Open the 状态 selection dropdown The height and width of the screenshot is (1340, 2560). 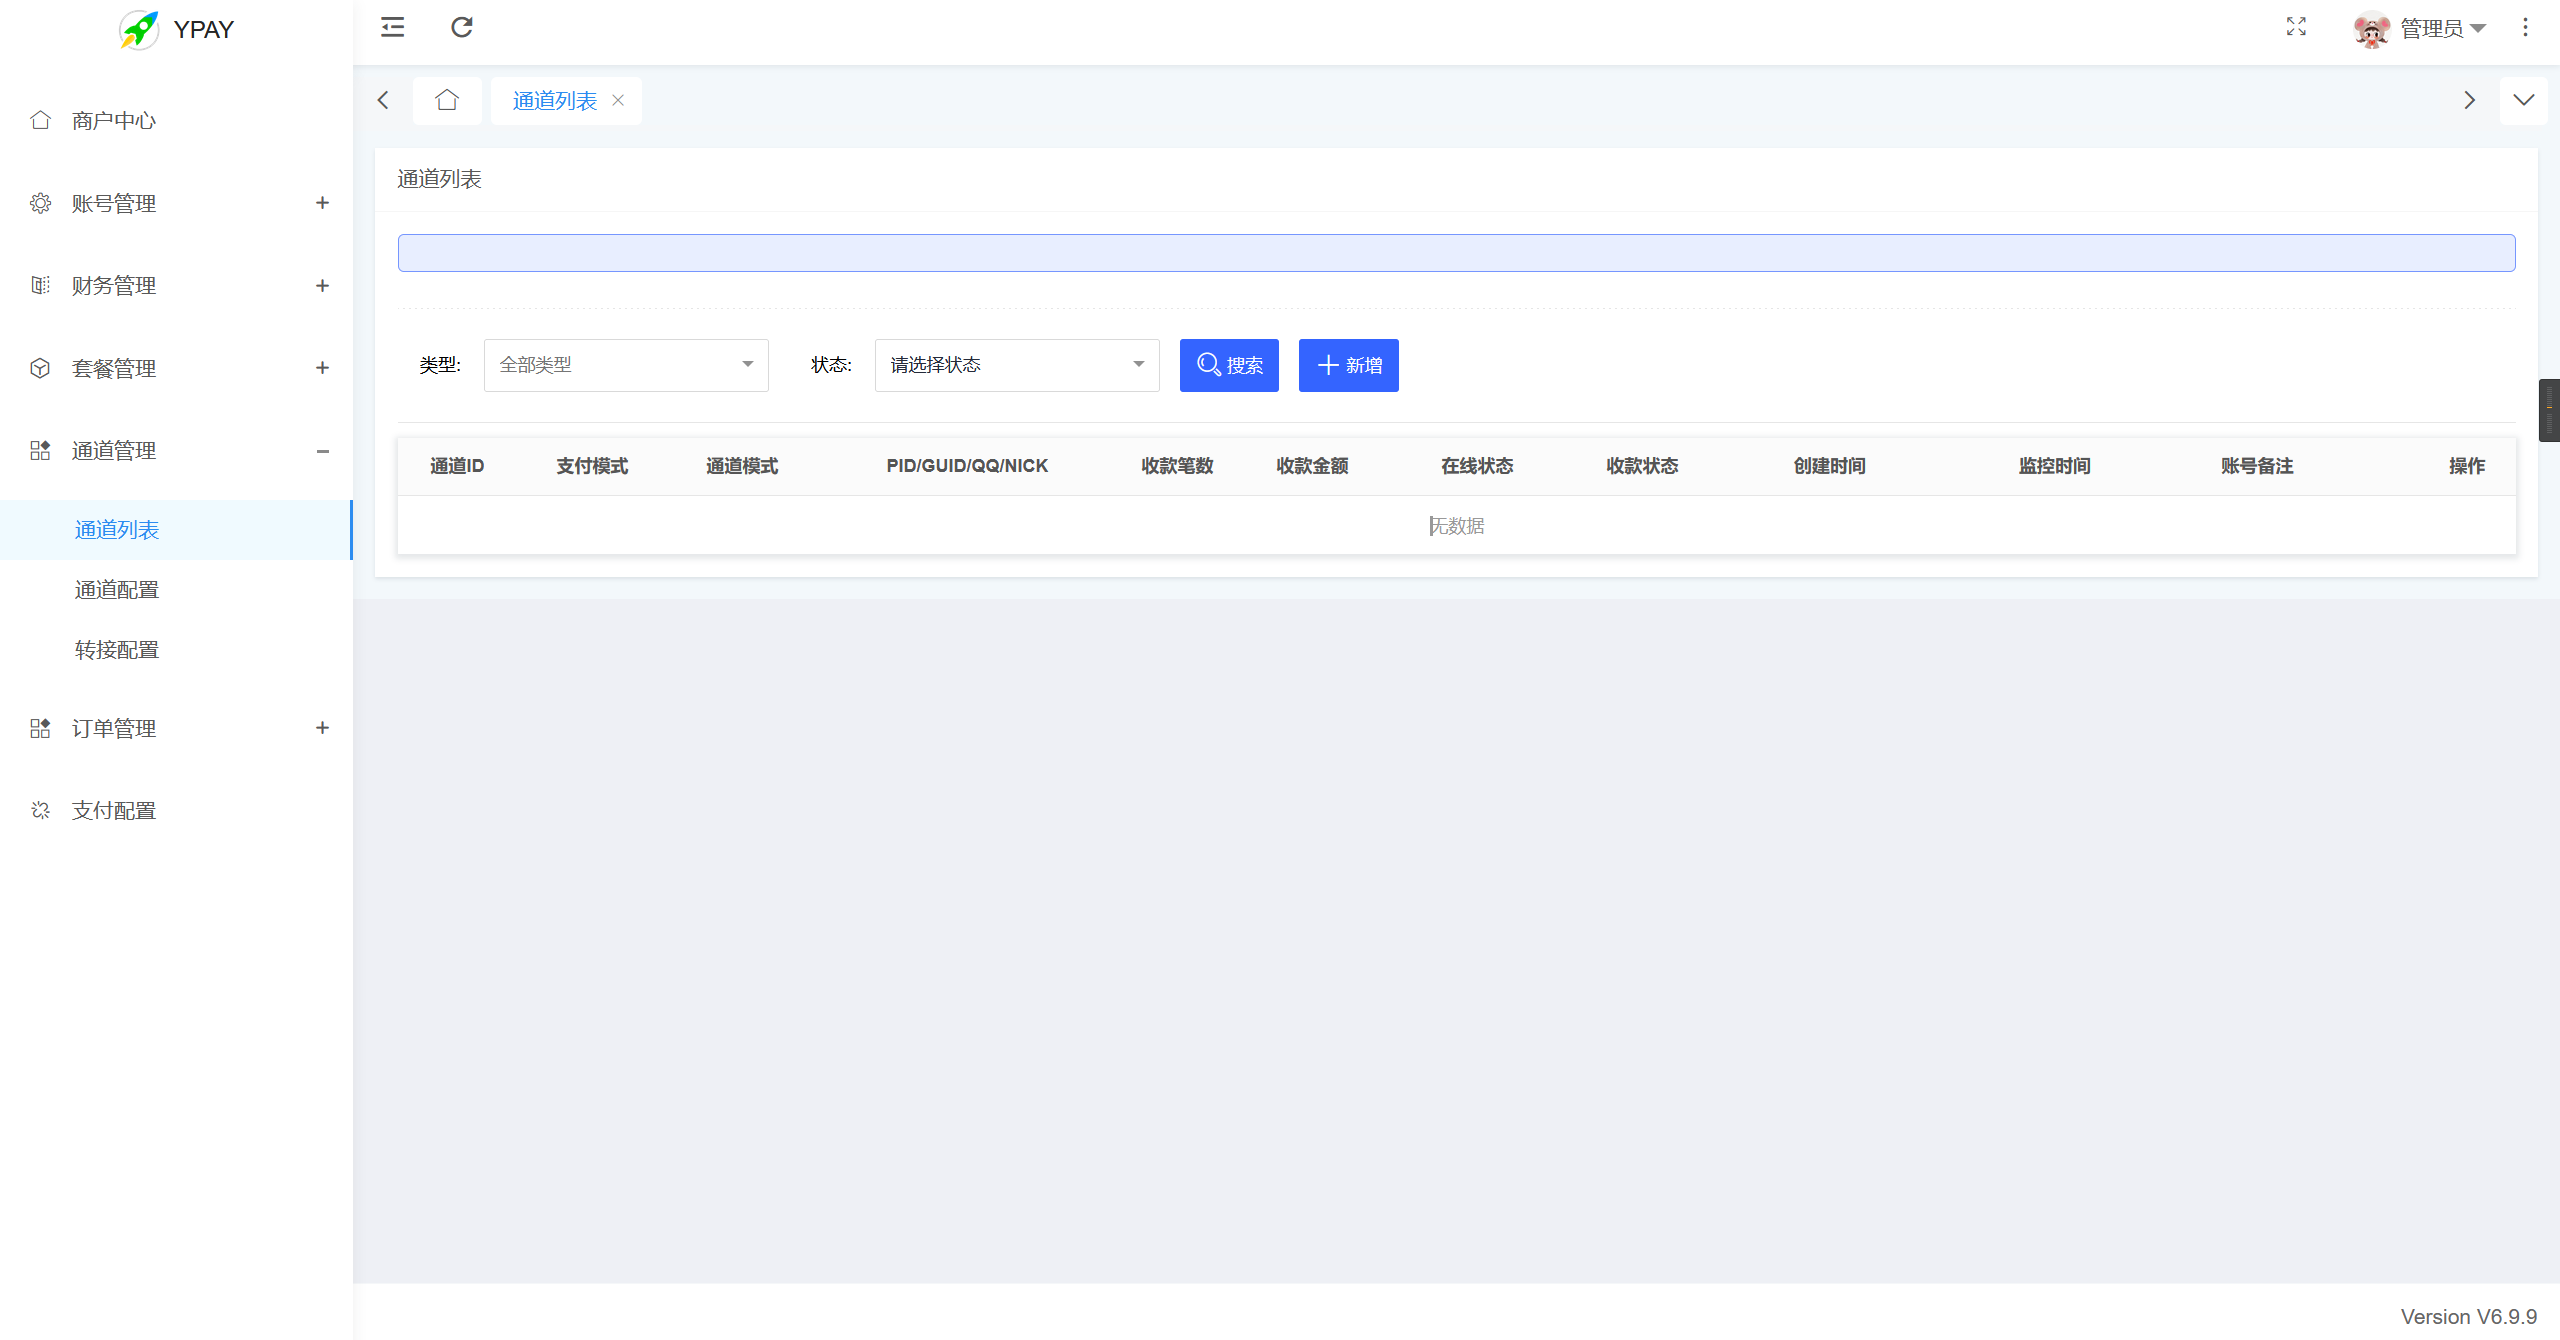[1016, 365]
